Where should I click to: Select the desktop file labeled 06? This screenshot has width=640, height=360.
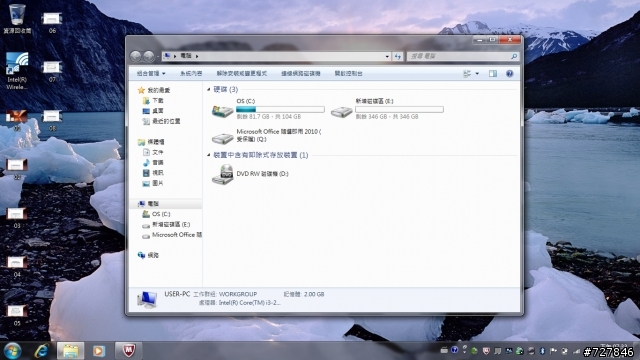point(52,22)
